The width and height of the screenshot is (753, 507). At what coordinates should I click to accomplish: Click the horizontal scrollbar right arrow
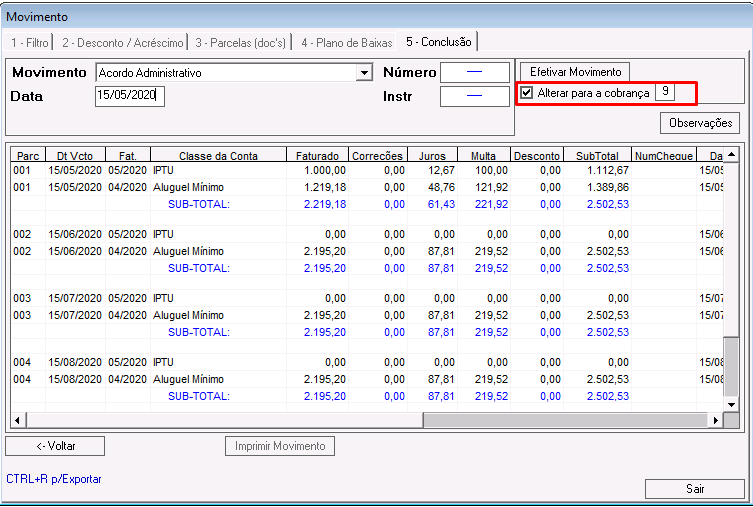pos(716,420)
